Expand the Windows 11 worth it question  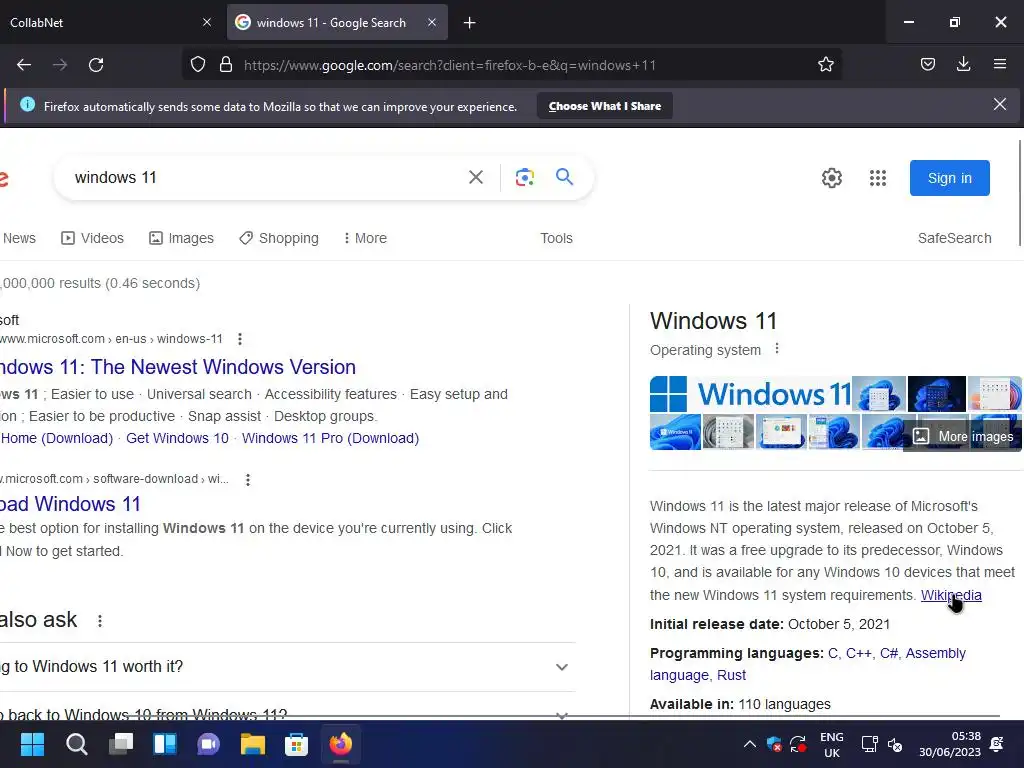(287, 667)
